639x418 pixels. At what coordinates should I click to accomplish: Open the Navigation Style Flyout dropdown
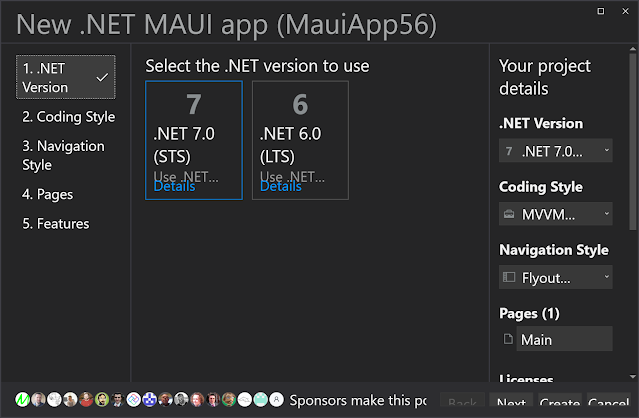coord(555,277)
